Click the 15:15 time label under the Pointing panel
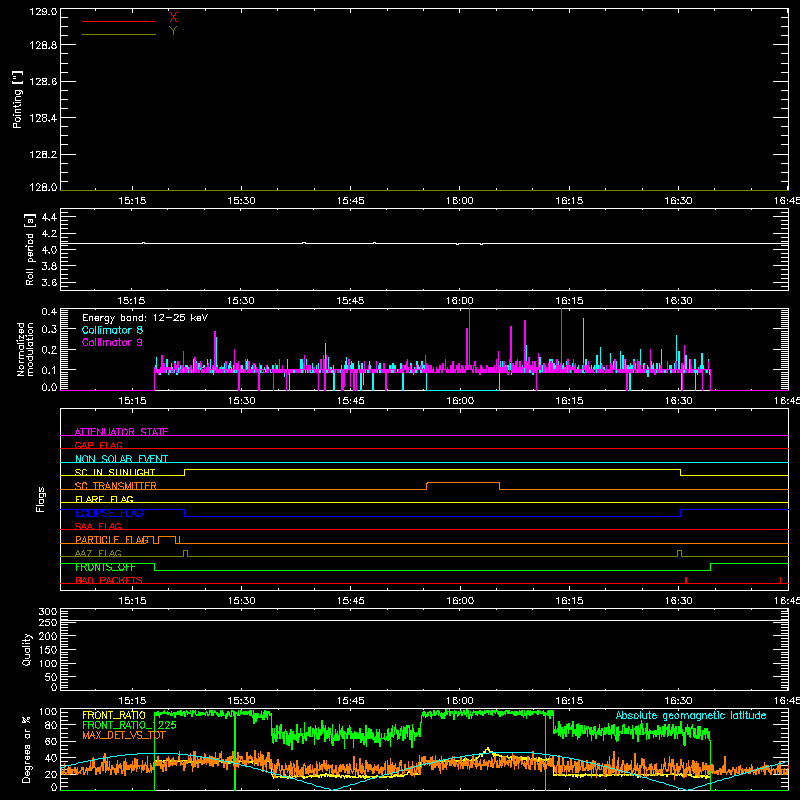Viewport: 800px width, 800px height. 132,201
